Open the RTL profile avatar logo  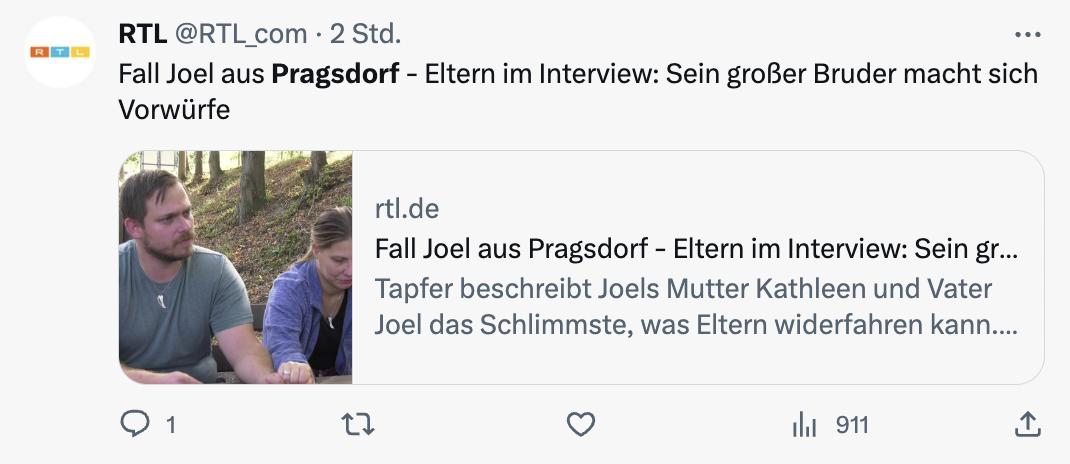(x=59, y=52)
